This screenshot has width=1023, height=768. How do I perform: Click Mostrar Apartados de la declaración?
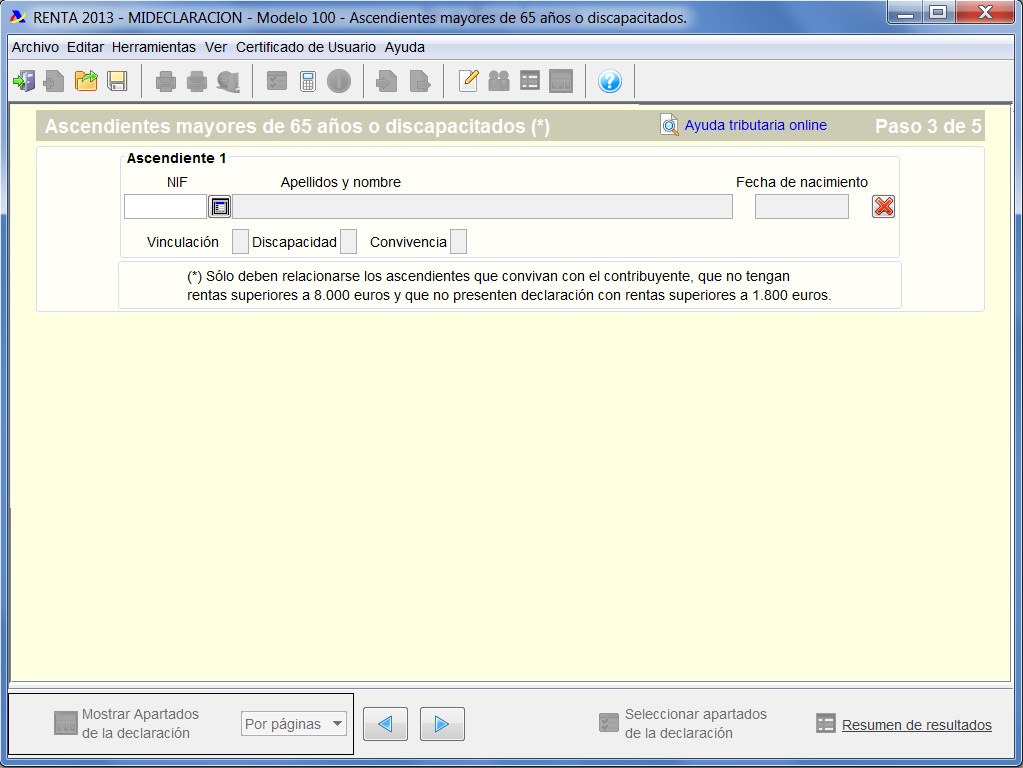pyautogui.click(x=140, y=724)
